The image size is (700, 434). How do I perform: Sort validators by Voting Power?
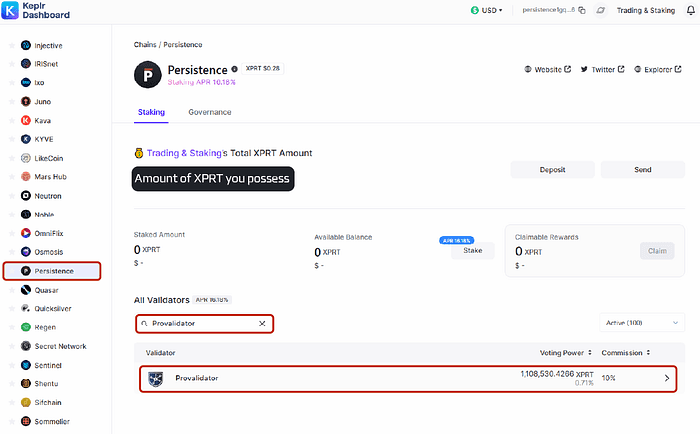tap(566, 353)
